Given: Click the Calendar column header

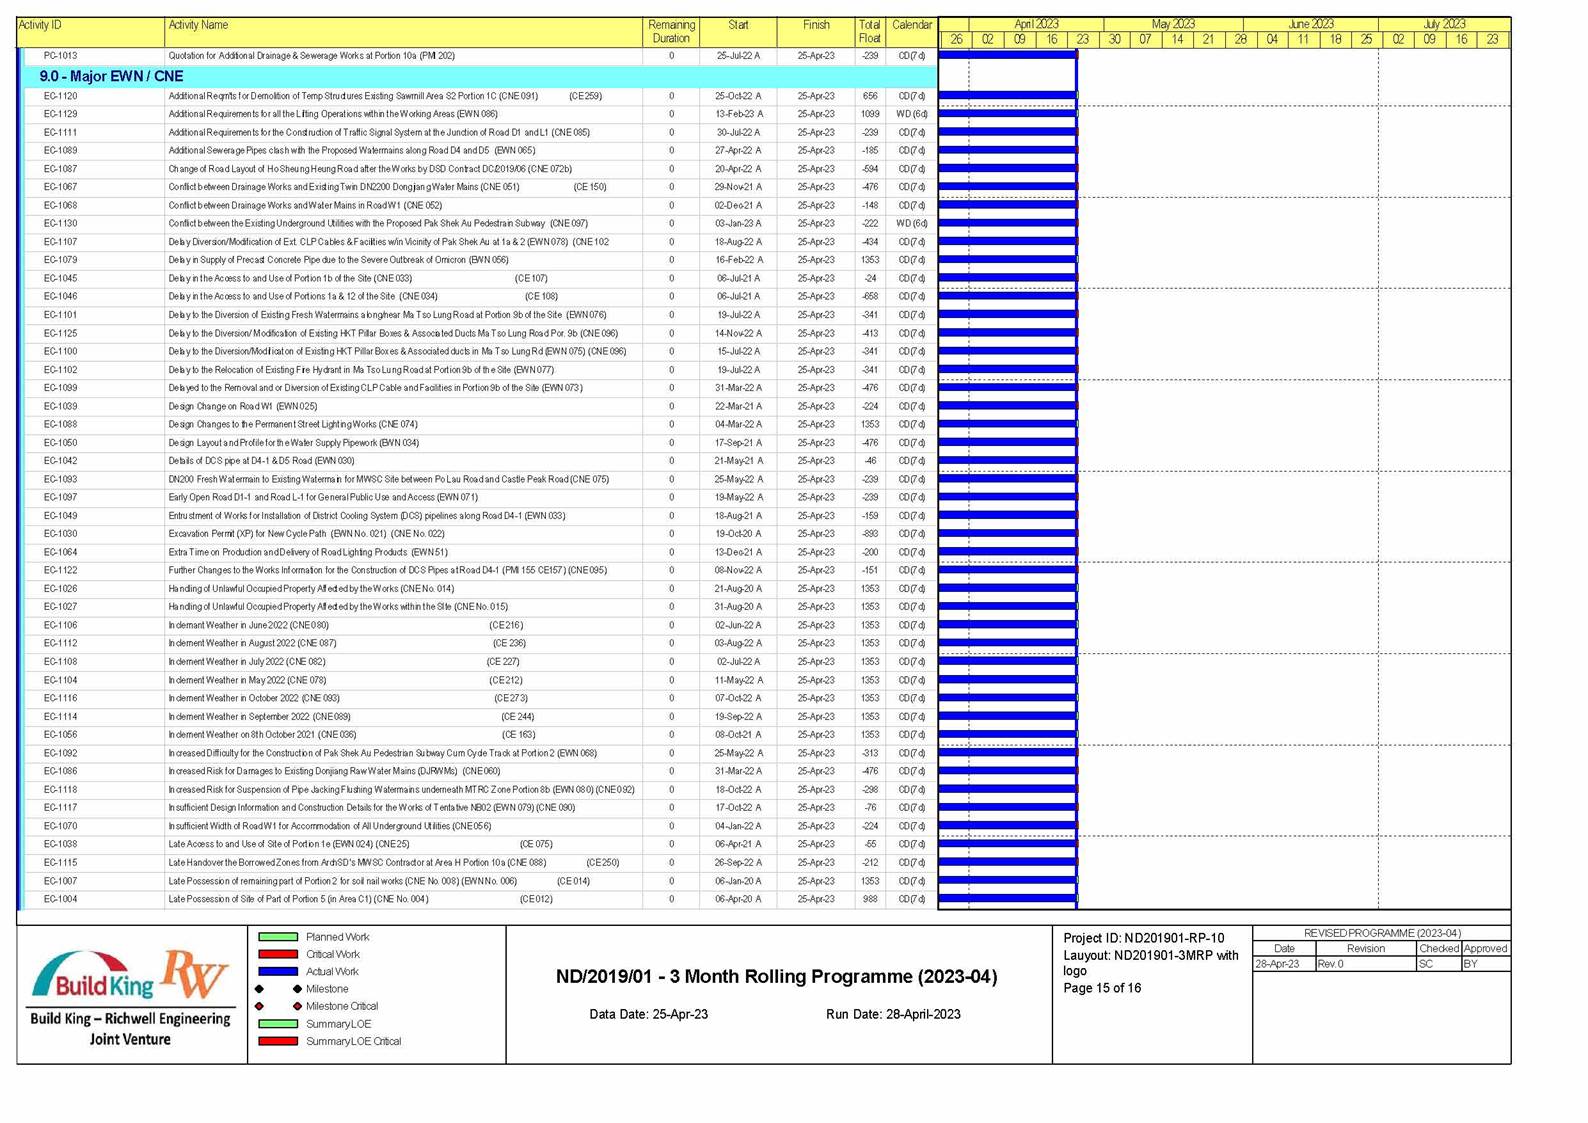Looking at the screenshot, I should (x=911, y=32).
